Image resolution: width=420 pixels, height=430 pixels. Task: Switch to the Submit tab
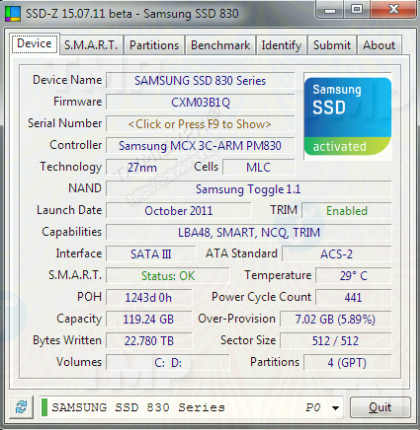click(x=332, y=45)
